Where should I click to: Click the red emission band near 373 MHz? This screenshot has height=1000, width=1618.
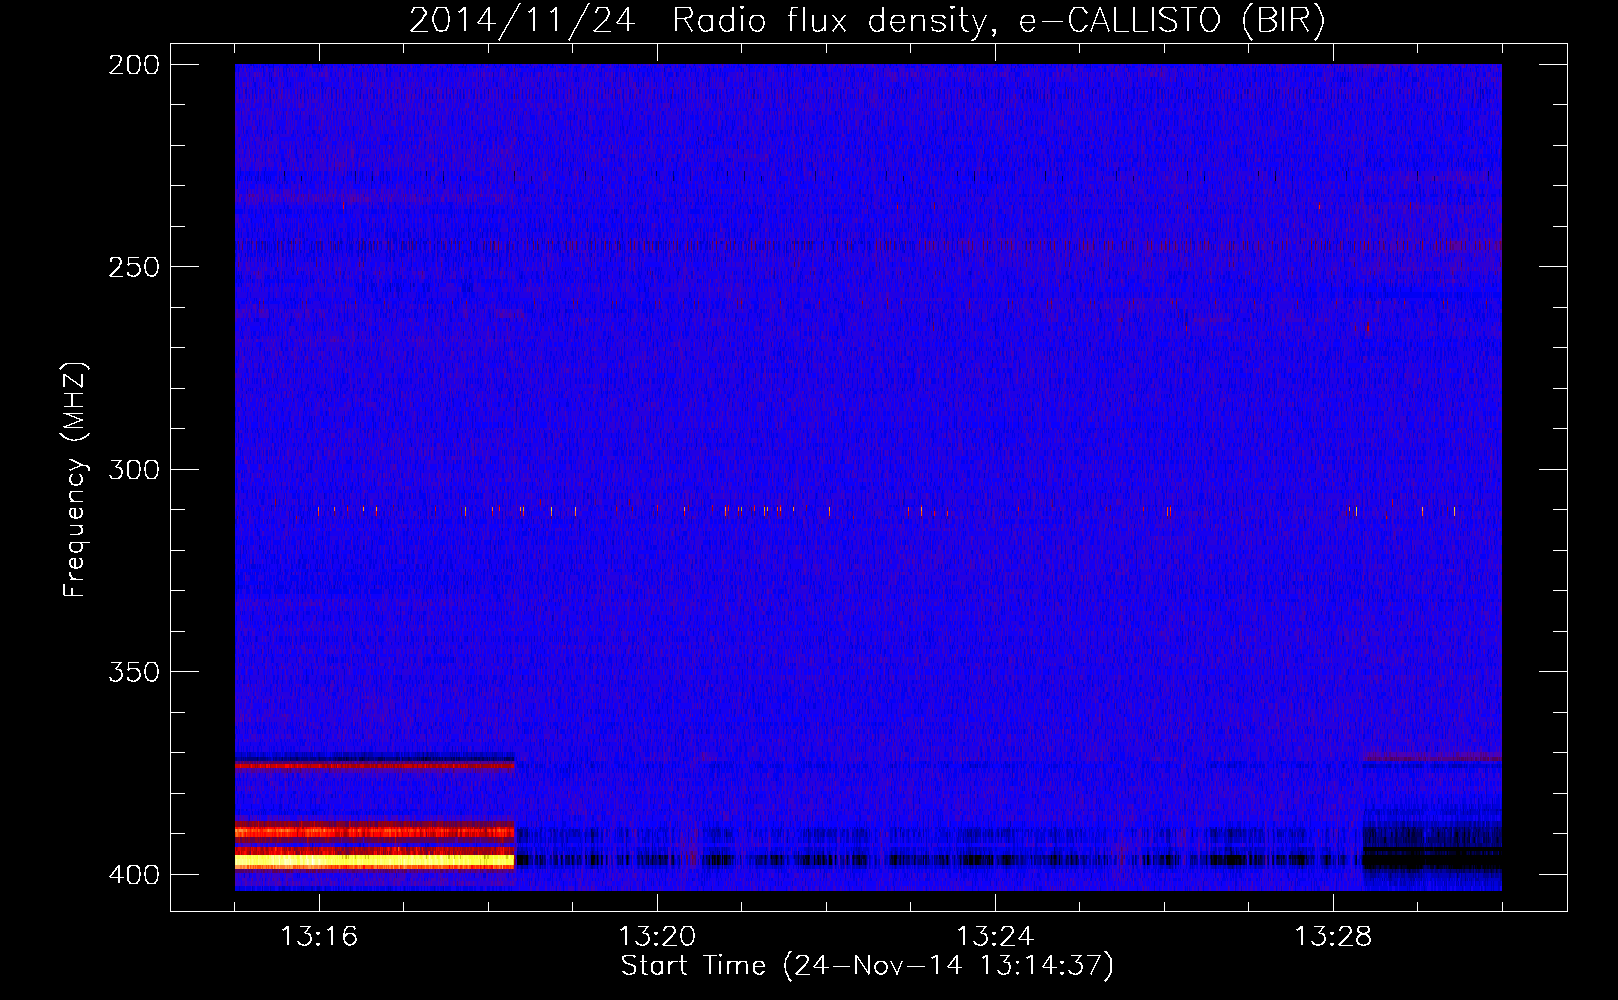374,765
